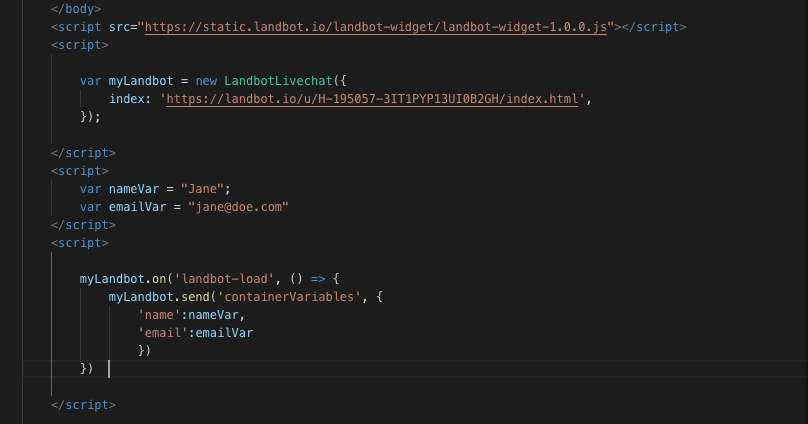Click the arrow function '=>' operator
808x424 pixels.
pos(318,279)
